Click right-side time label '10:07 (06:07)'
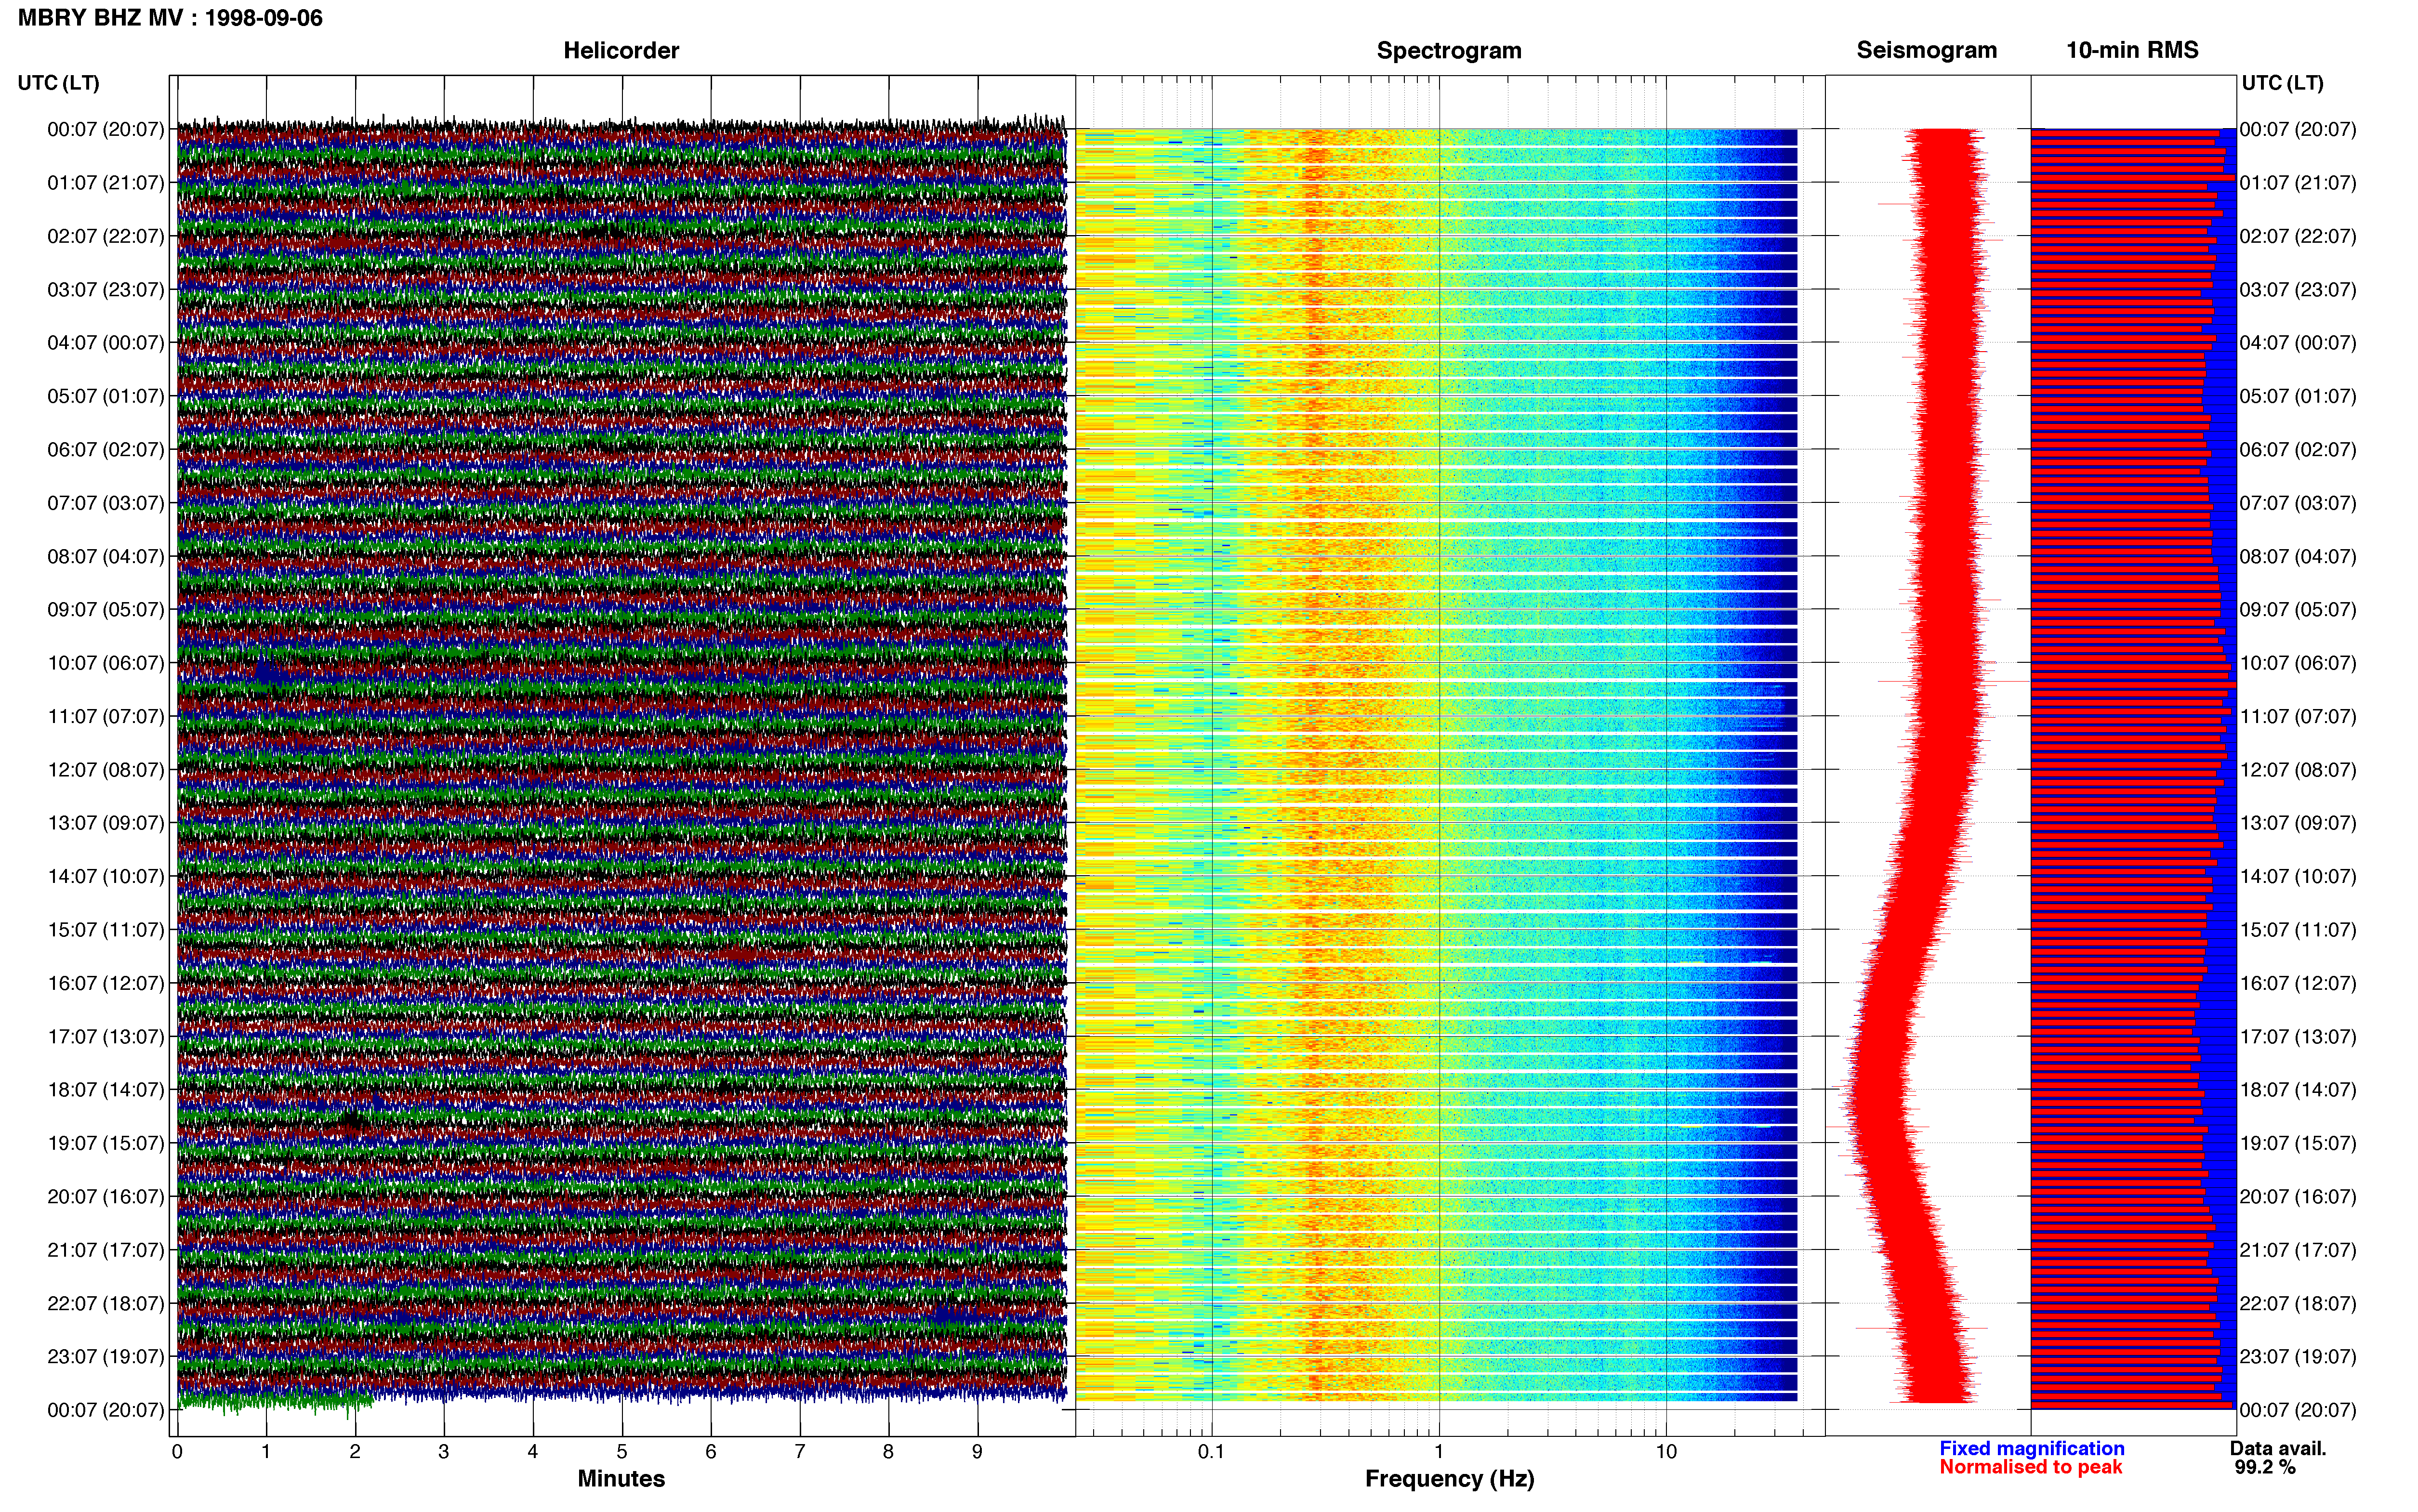The width and height of the screenshot is (2418, 1512). tap(2298, 663)
